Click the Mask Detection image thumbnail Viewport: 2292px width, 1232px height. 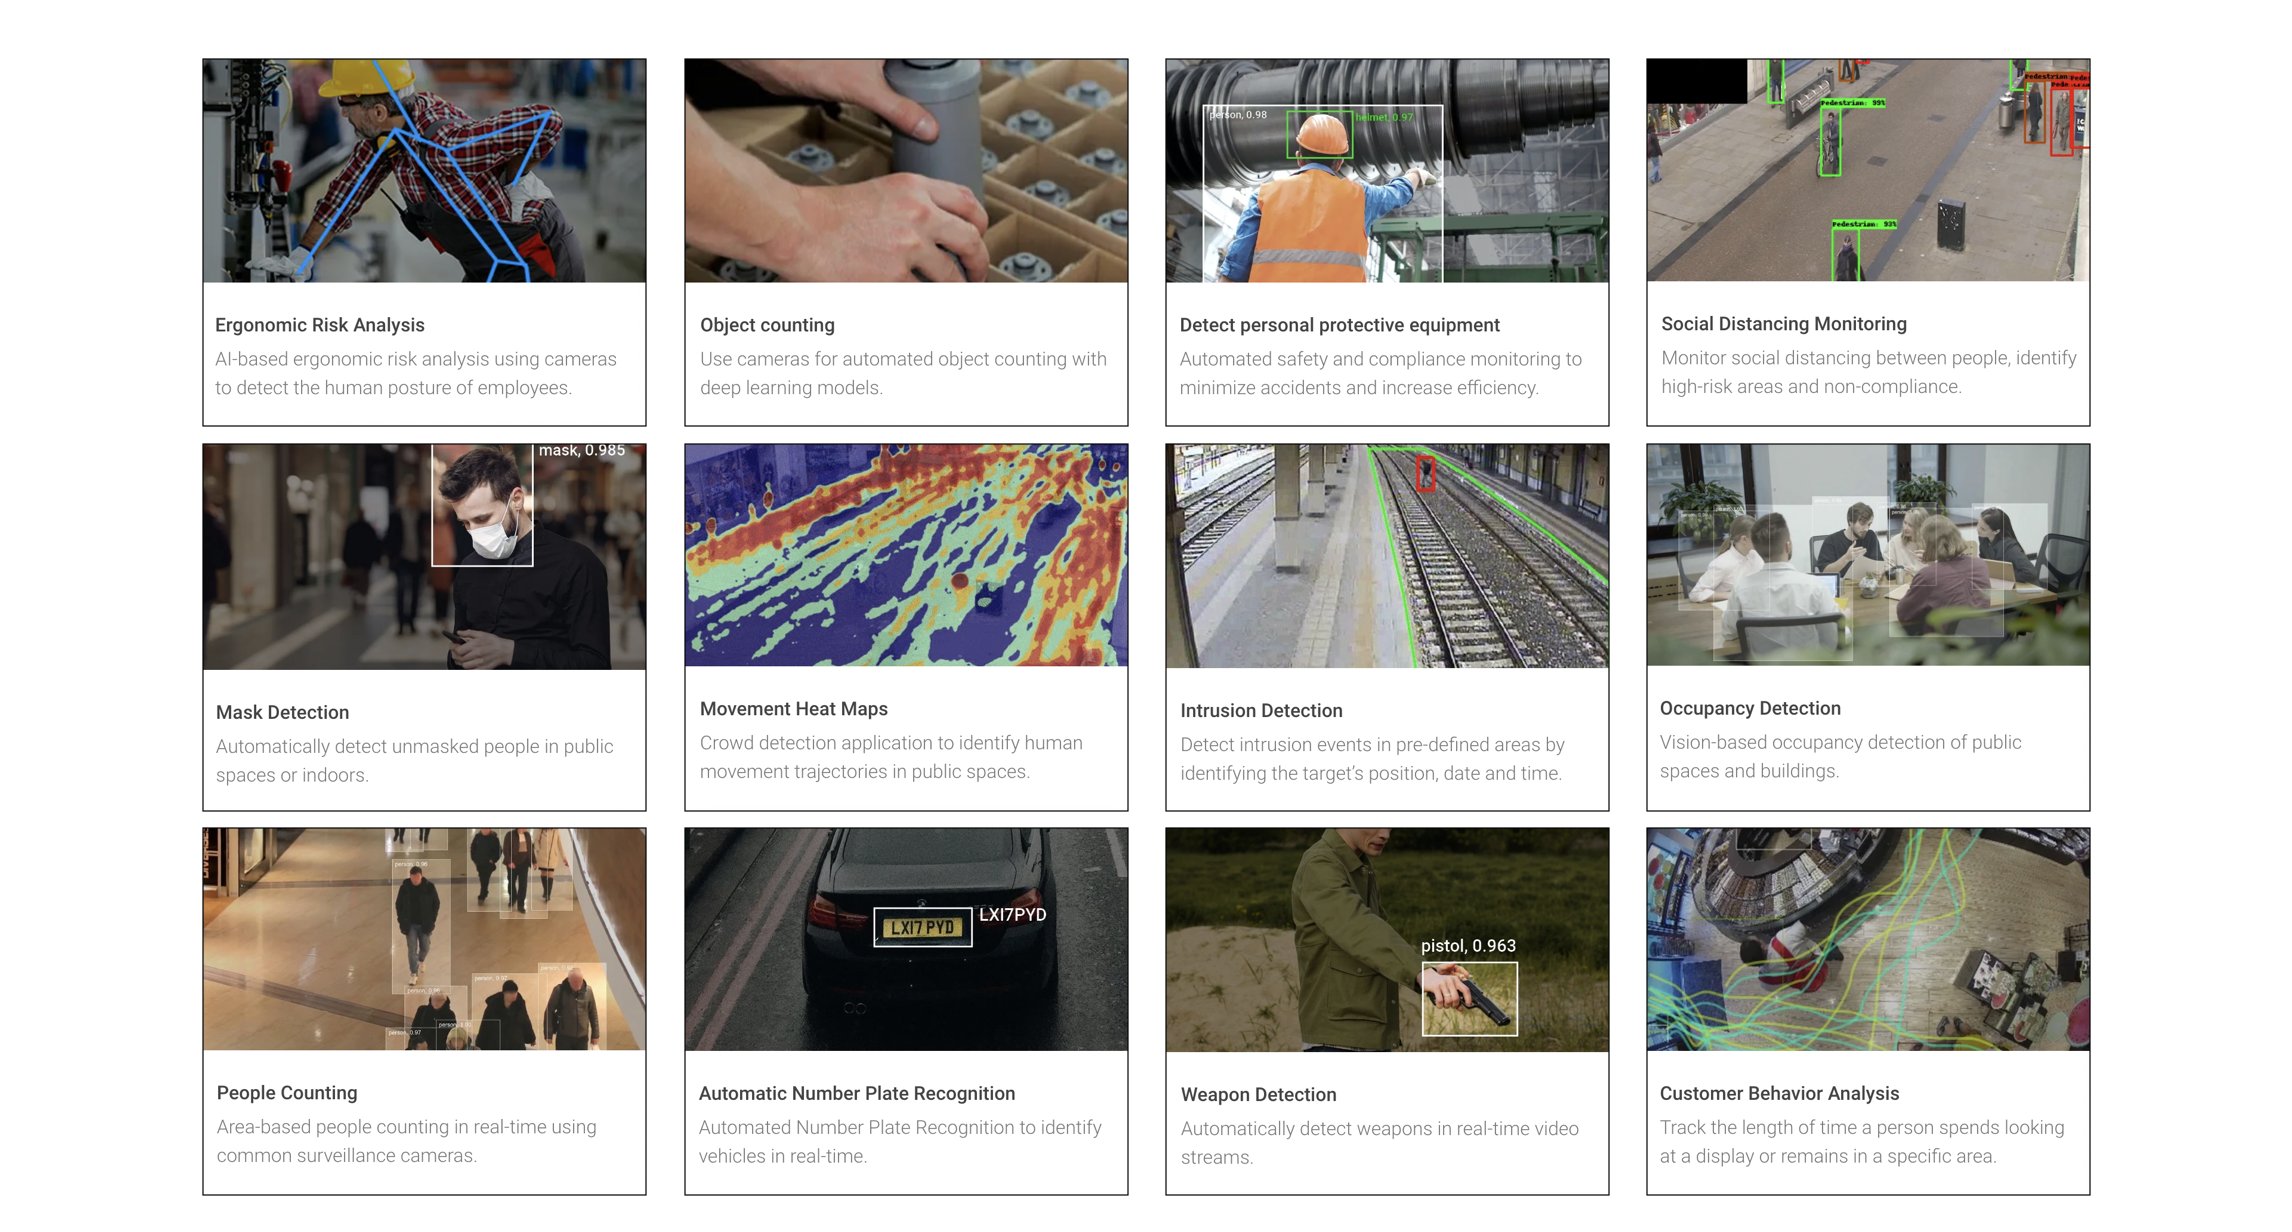tap(424, 556)
